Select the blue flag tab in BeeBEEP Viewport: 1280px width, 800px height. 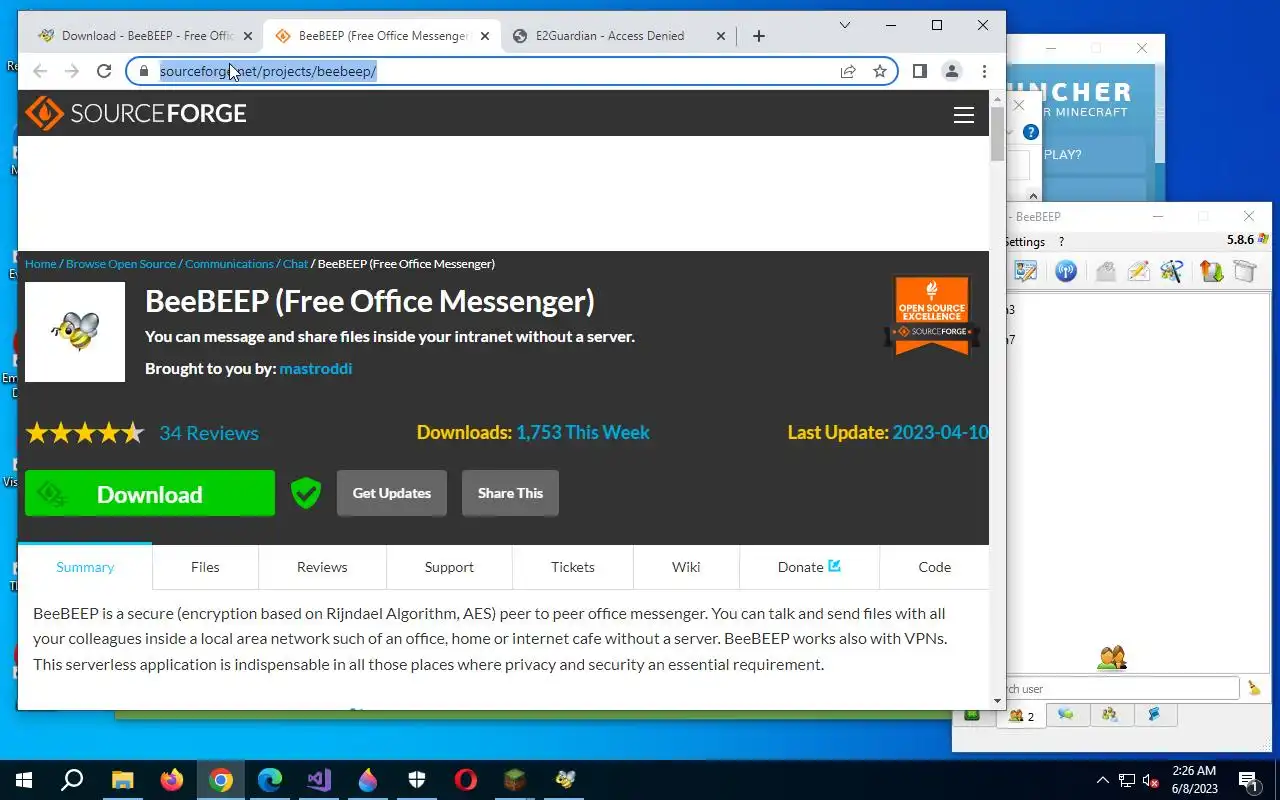pyautogui.click(x=1154, y=715)
